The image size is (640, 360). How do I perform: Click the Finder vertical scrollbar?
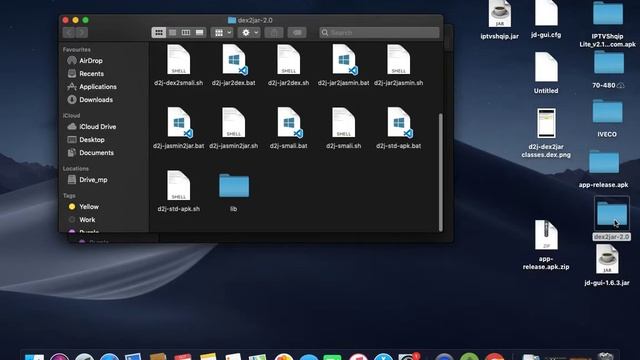tap(440, 172)
